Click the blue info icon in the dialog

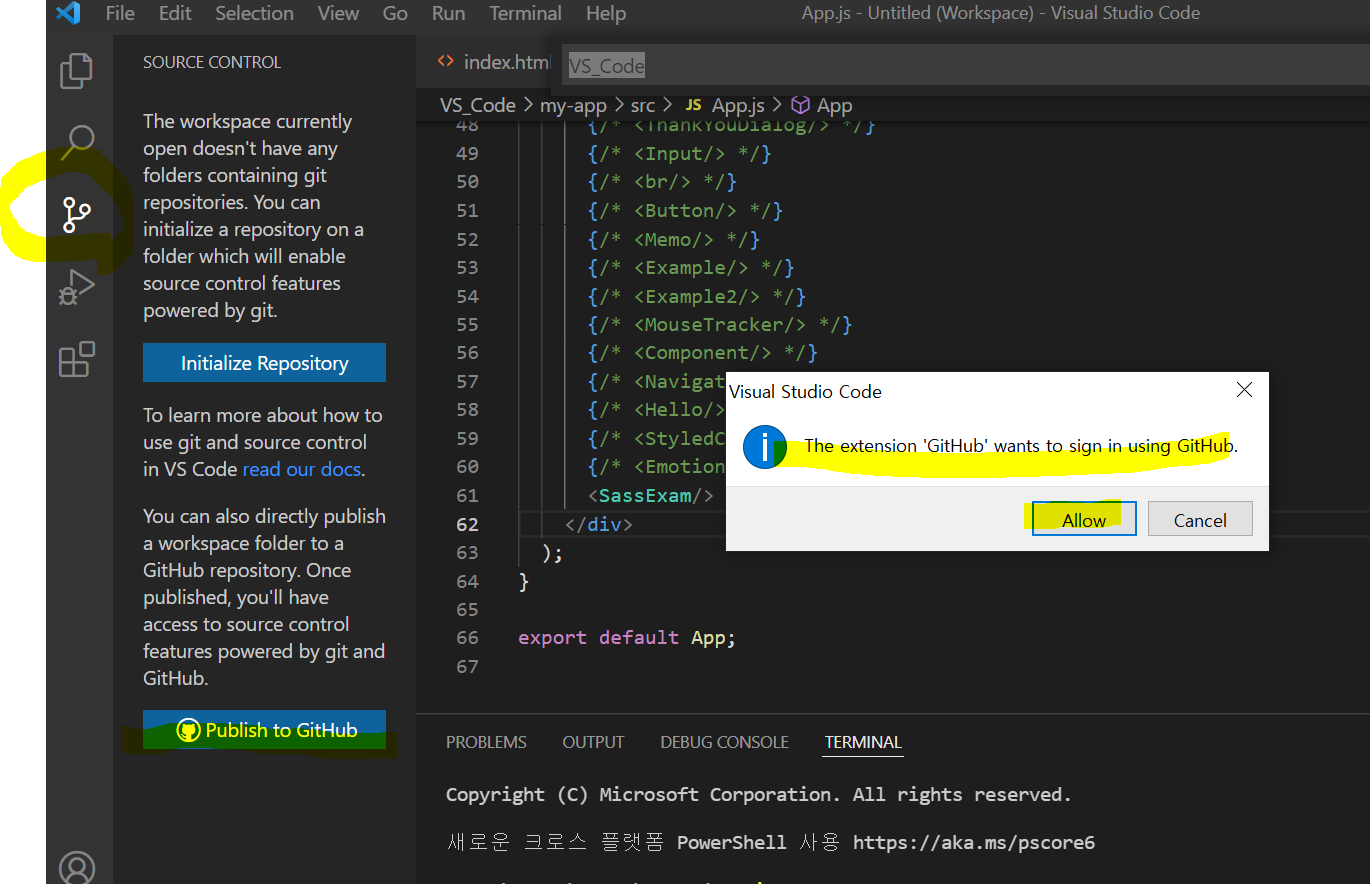pos(765,447)
